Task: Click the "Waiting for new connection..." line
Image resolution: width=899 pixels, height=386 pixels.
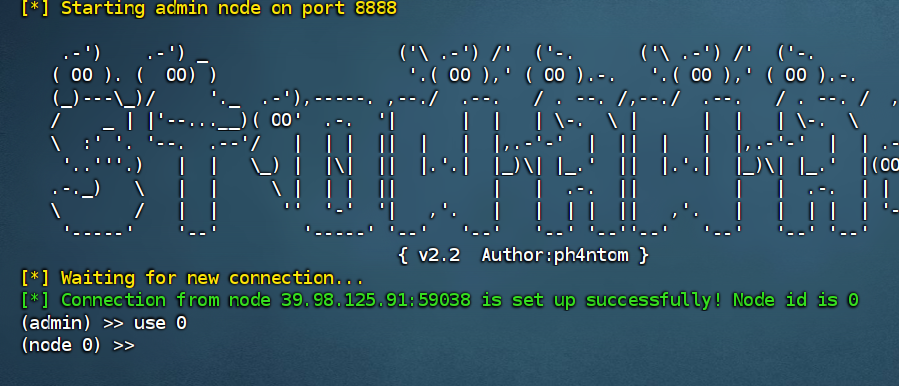Action: click(192, 279)
